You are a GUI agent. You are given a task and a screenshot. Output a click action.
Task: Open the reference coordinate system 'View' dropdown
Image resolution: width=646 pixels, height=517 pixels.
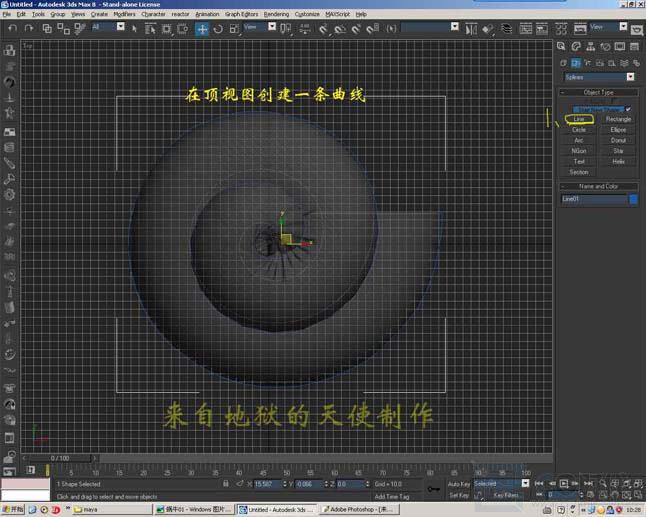(272, 27)
